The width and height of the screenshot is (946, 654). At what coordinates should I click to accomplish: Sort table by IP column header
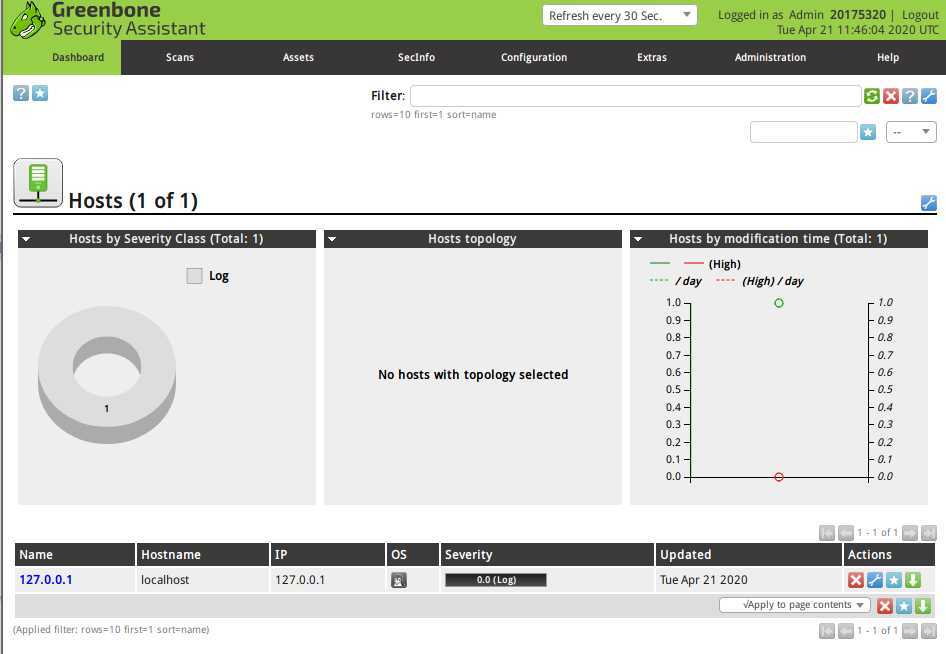pyautogui.click(x=281, y=554)
